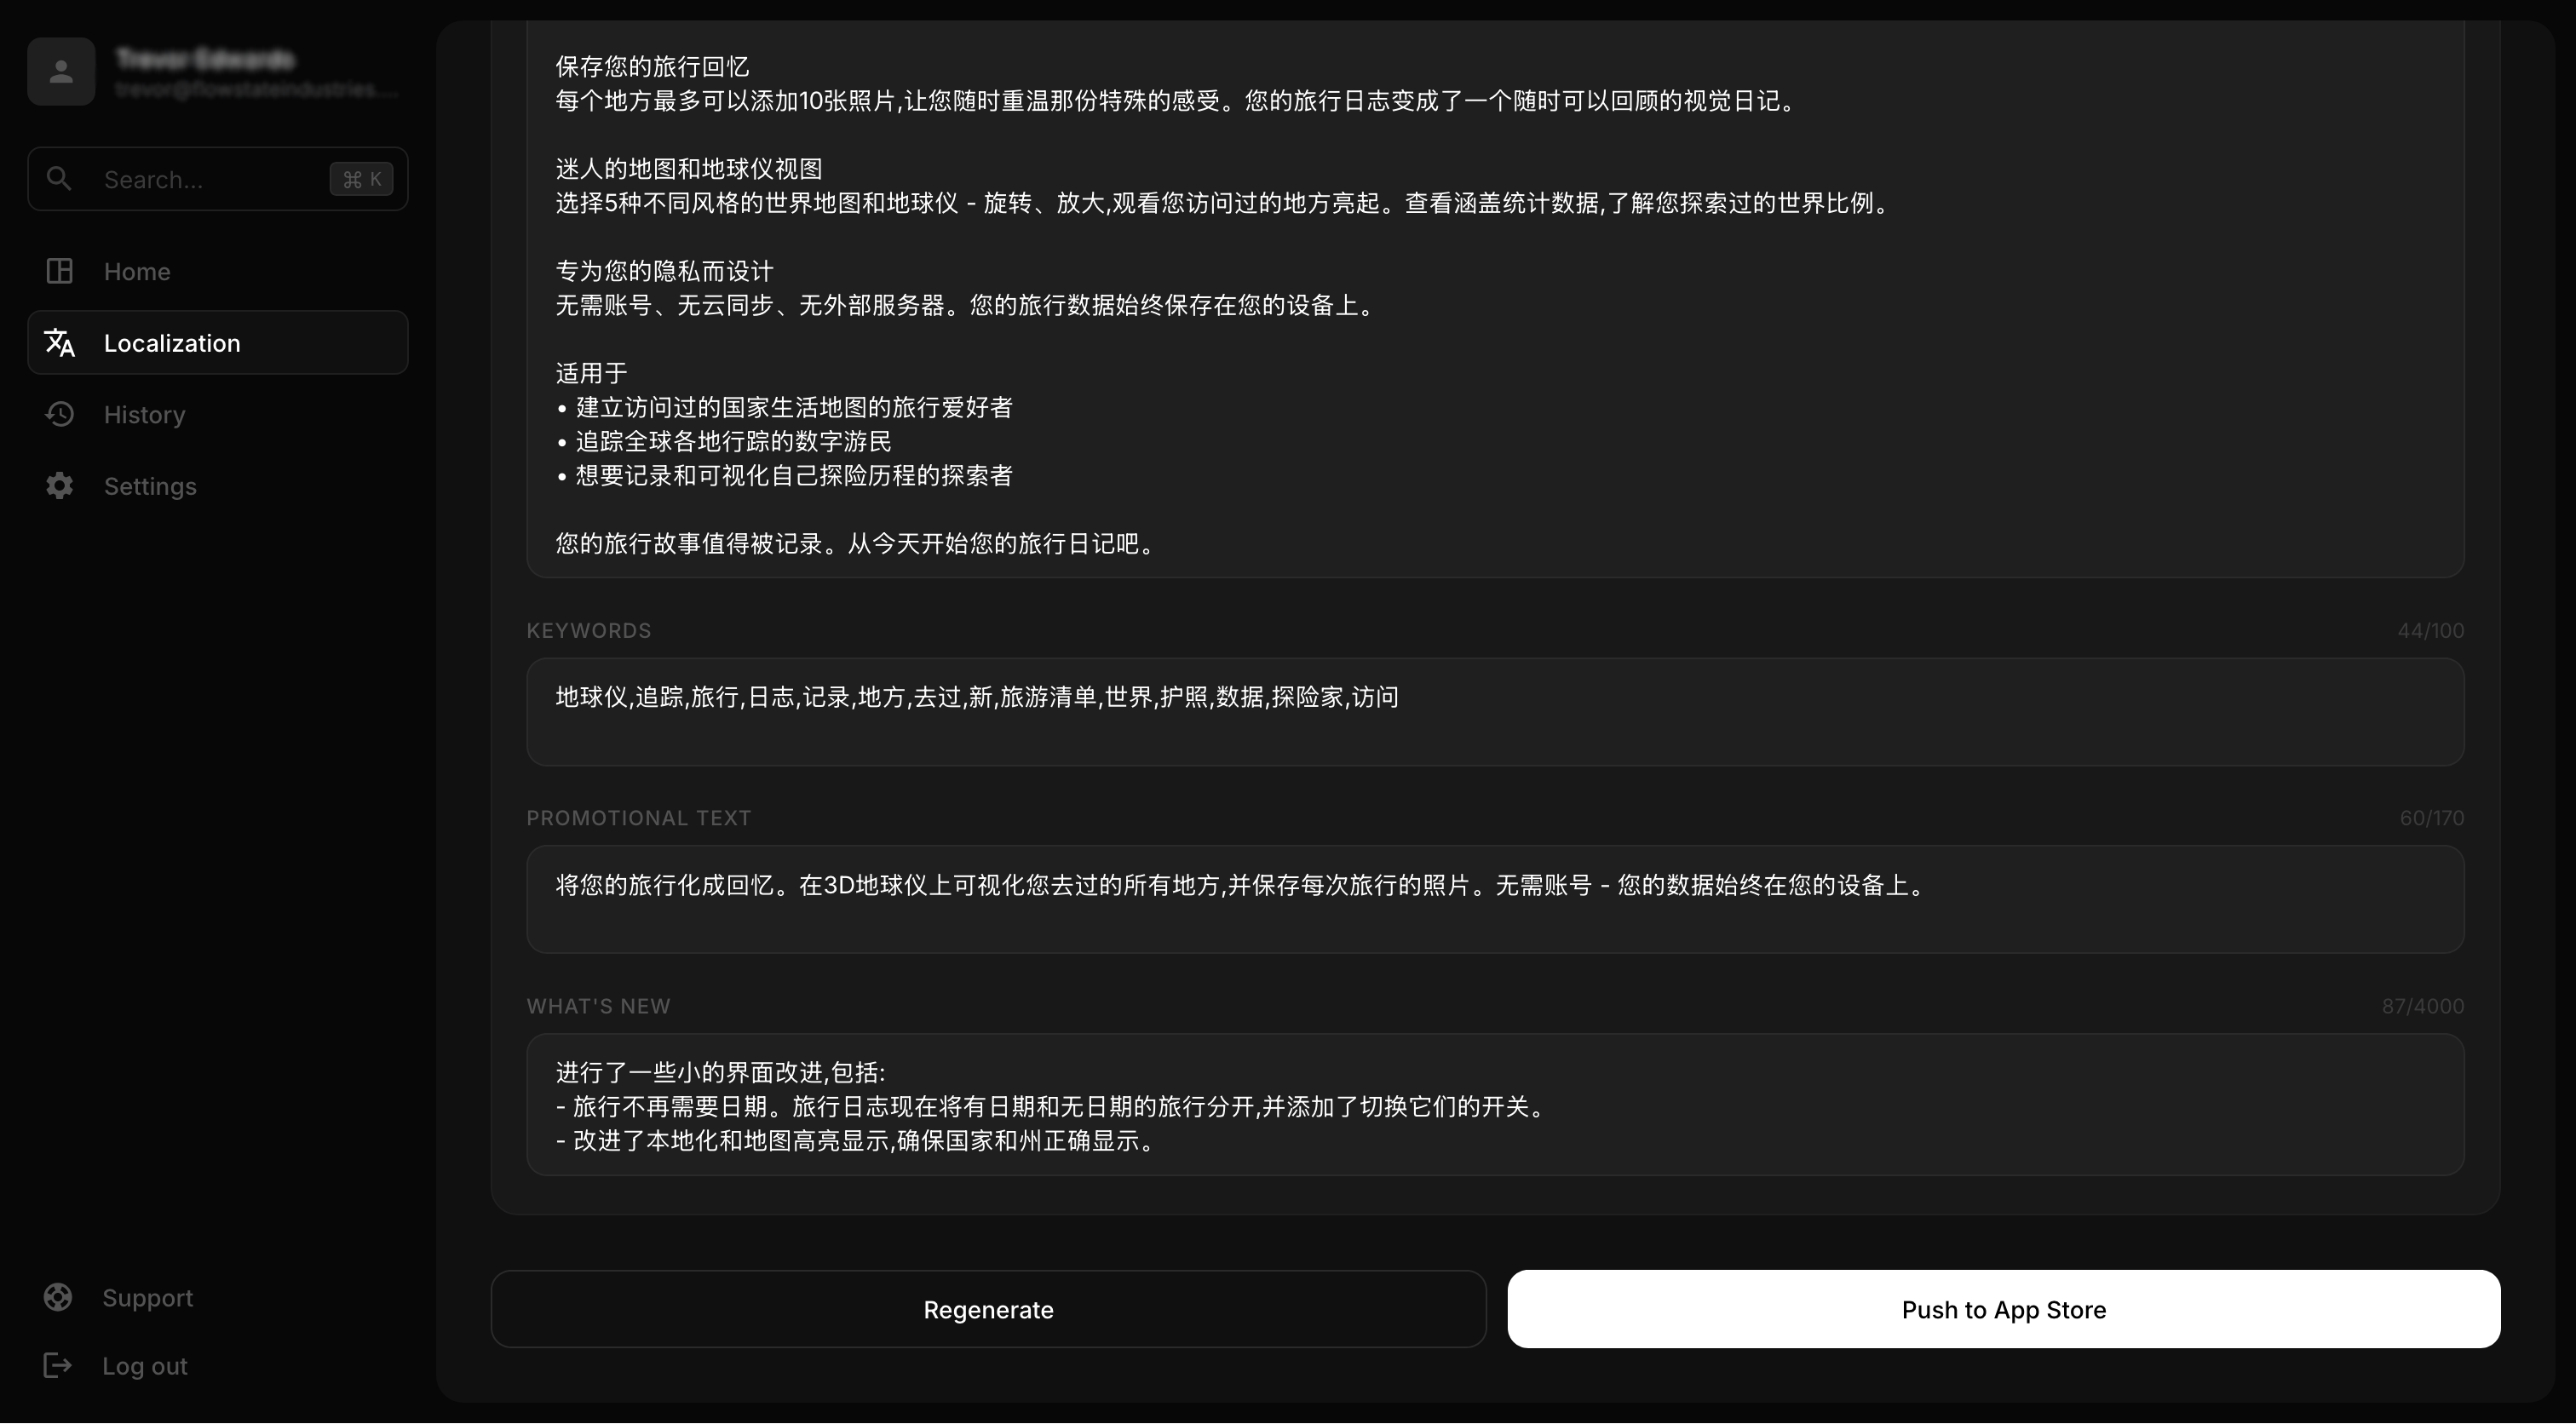Screen dimensions: 2576x1424
Task: Switch to the Localization section
Action: (x=172, y=342)
